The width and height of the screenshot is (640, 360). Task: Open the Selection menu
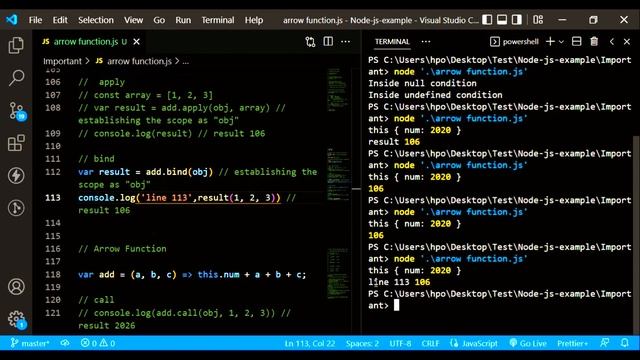(96, 20)
